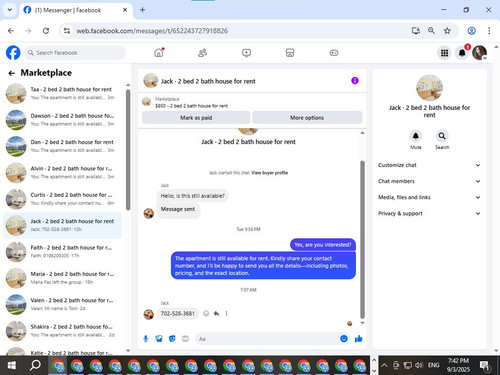Click the Search Facebook field
The width and height of the screenshot is (500, 375).
click(x=75, y=53)
